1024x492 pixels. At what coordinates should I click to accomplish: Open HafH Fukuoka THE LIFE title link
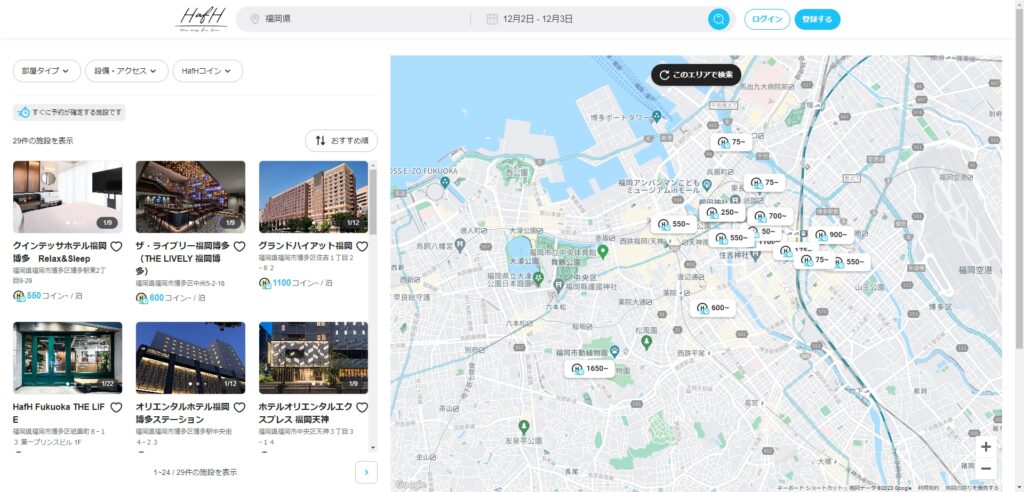(59, 413)
